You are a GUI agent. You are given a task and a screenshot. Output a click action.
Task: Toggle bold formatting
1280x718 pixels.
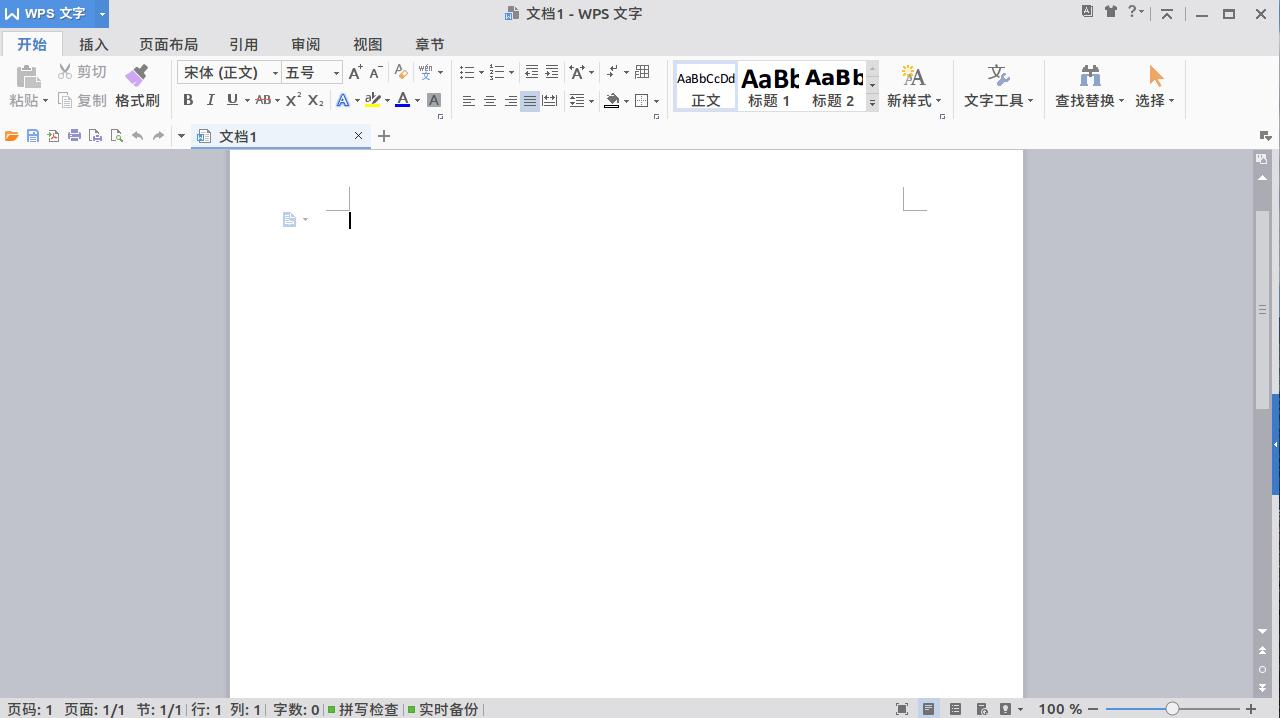[188, 100]
